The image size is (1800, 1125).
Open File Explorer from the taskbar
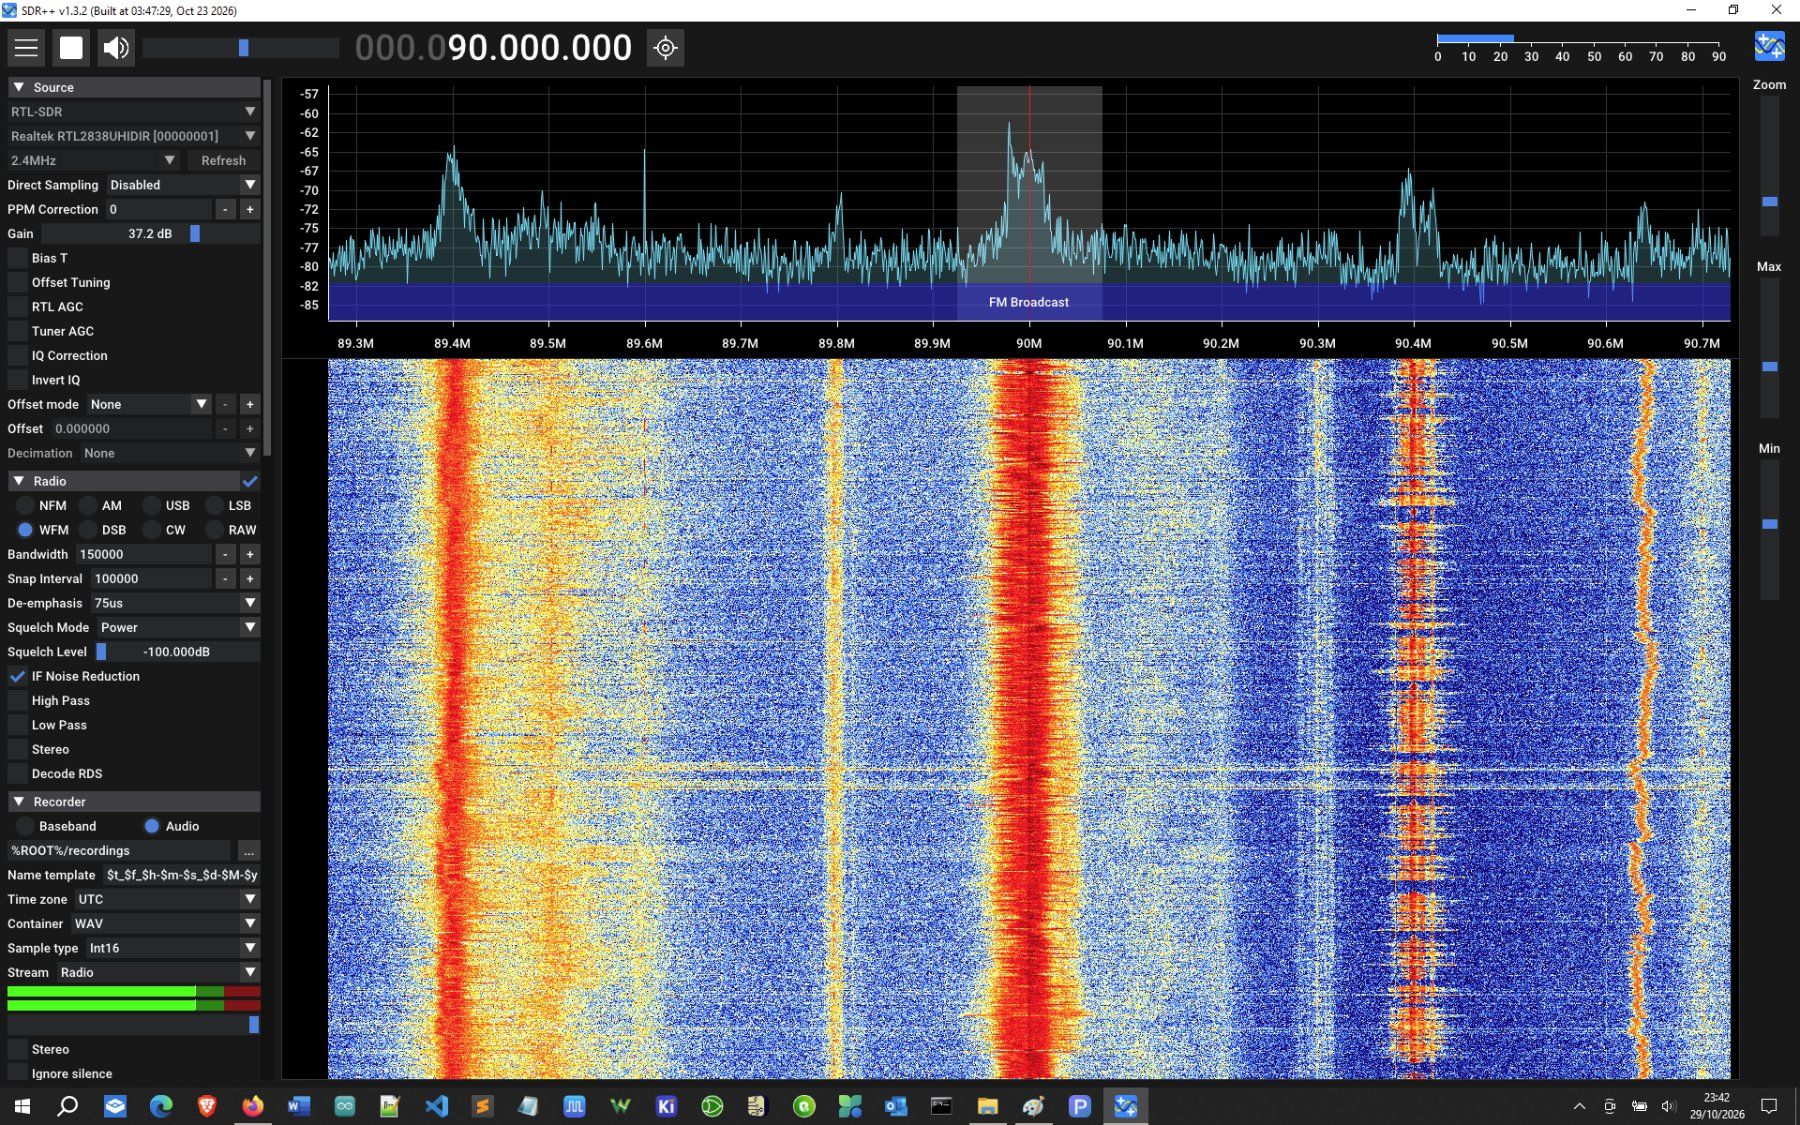988,1105
